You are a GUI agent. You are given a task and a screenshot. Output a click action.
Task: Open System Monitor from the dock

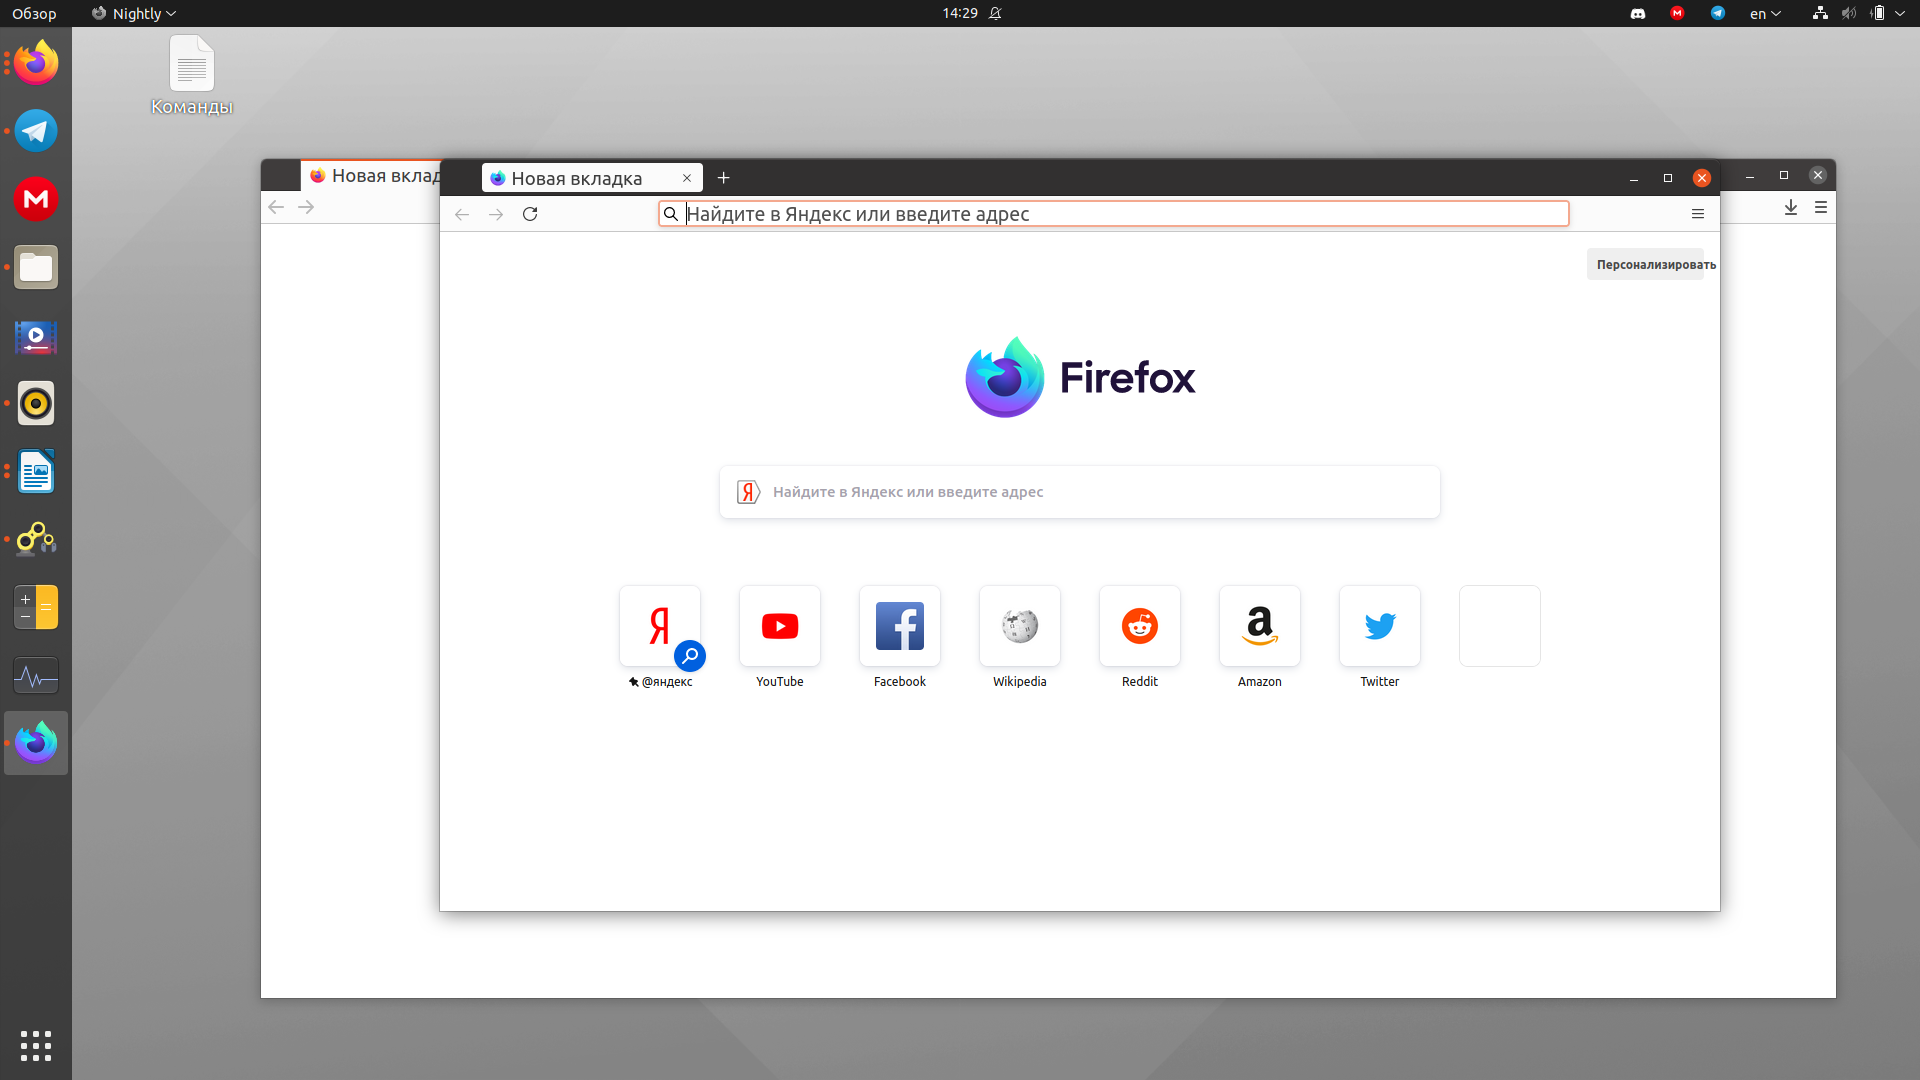(36, 676)
